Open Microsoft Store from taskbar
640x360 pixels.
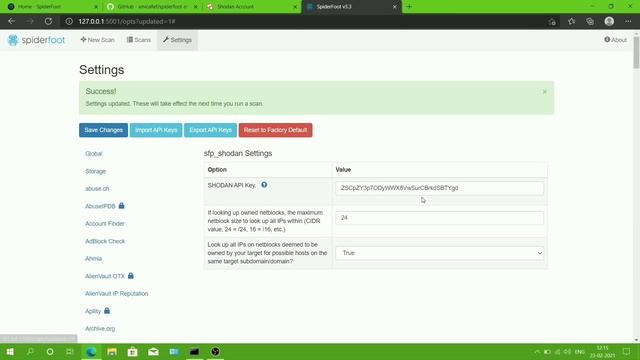[133, 351]
